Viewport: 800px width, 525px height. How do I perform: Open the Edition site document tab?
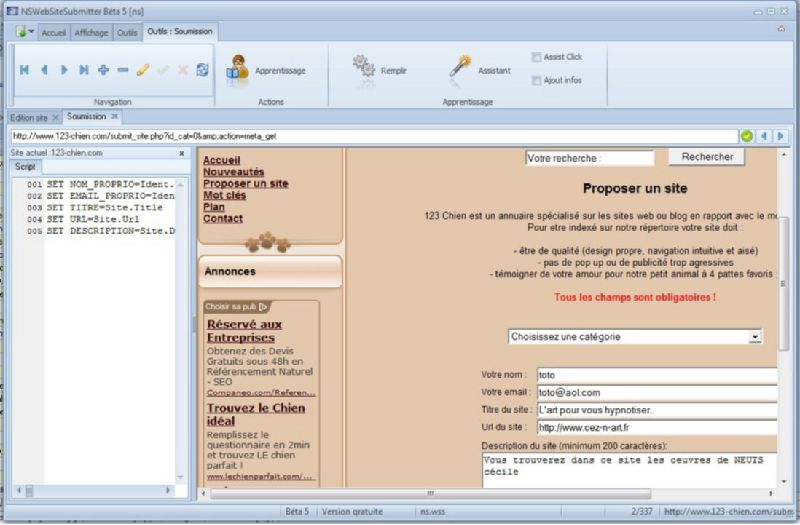(29, 117)
